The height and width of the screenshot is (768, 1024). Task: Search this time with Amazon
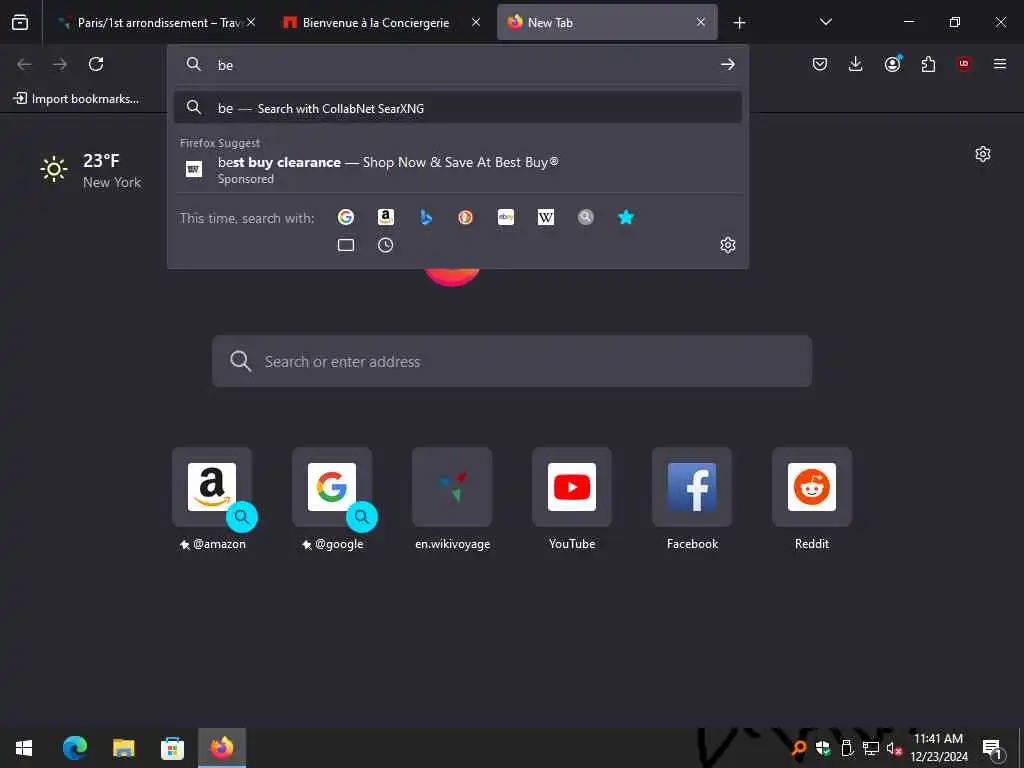tap(386, 217)
